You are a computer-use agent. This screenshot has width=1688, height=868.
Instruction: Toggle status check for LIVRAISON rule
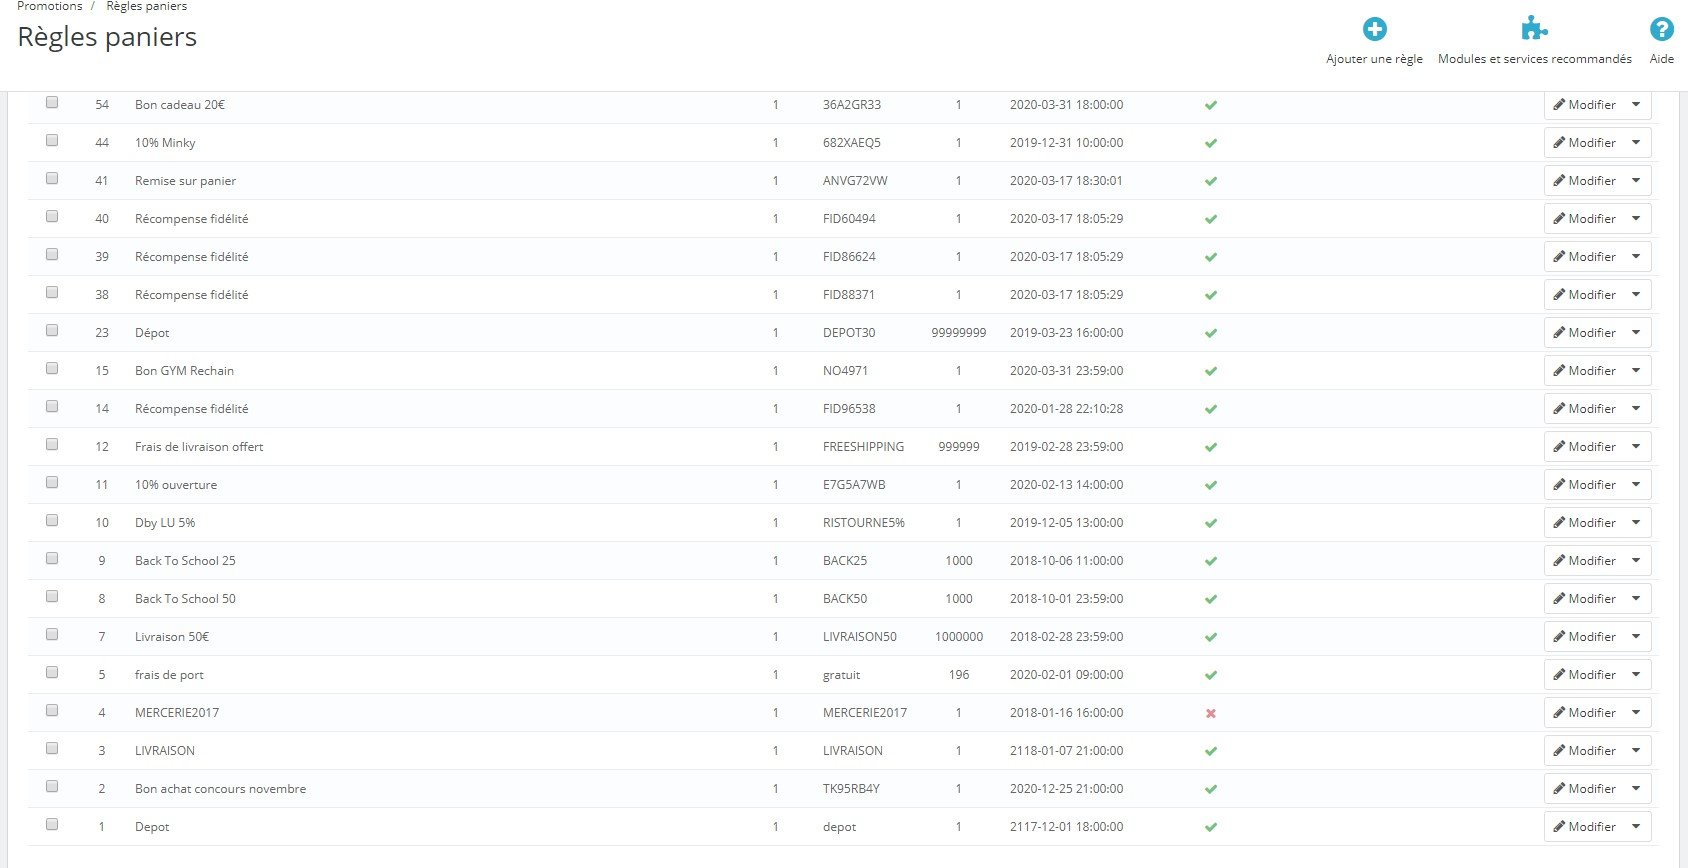pos(1211,751)
